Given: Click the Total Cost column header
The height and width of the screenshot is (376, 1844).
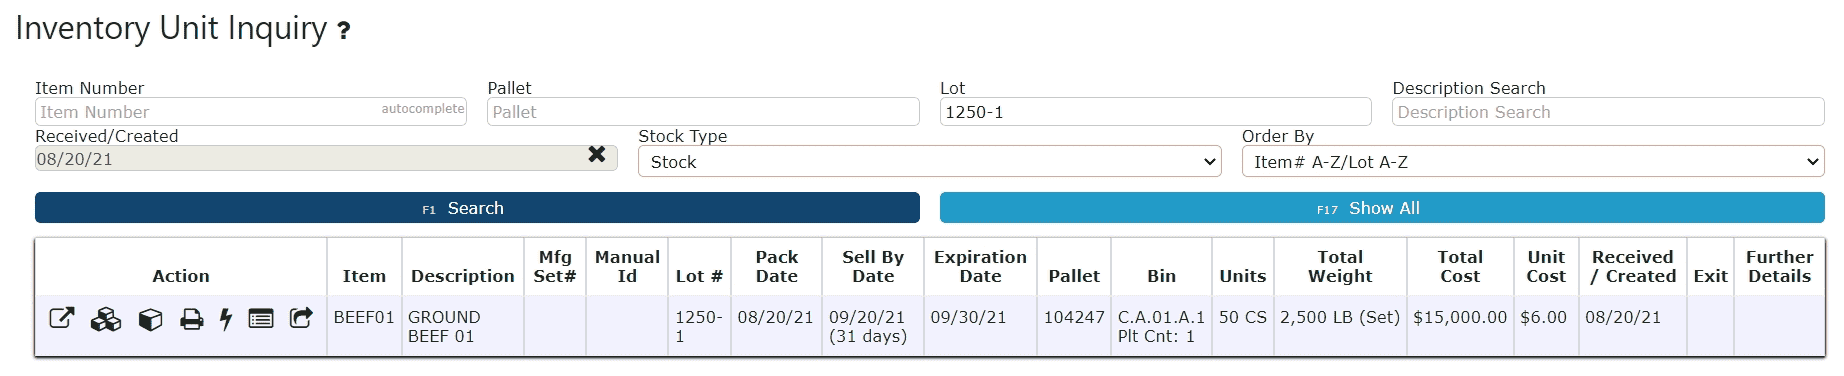Looking at the screenshot, I should [x=1460, y=267].
